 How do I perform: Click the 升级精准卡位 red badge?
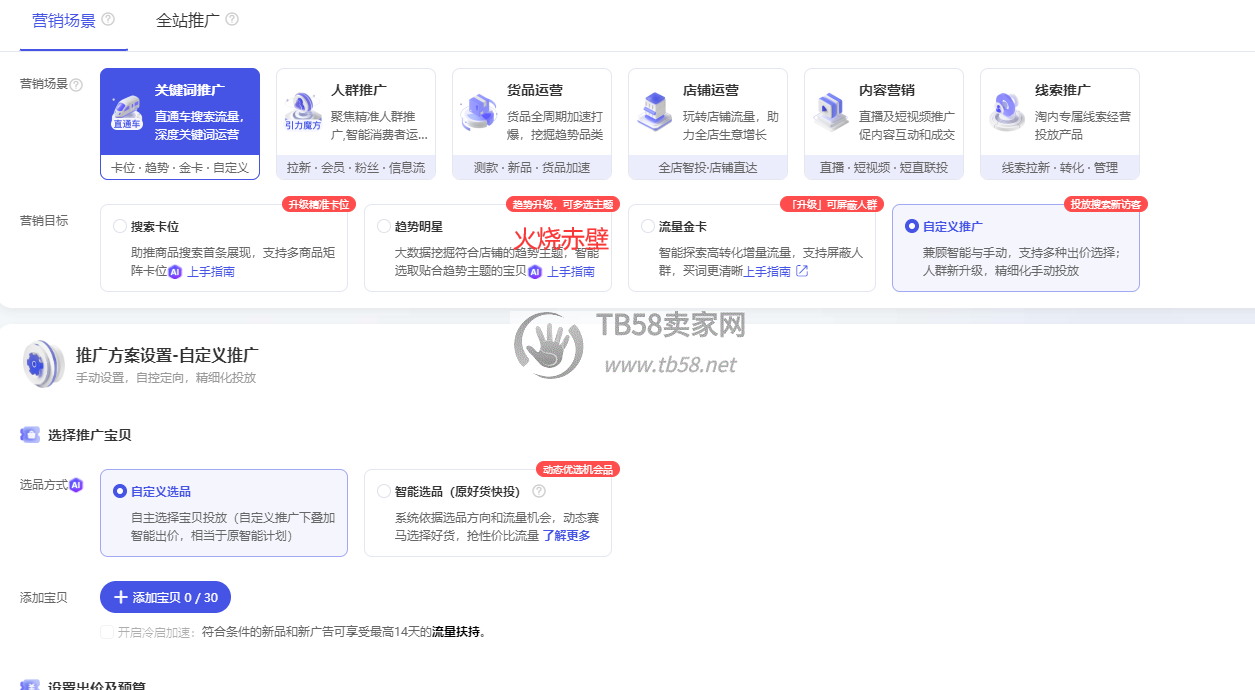pyautogui.click(x=318, y=204)
